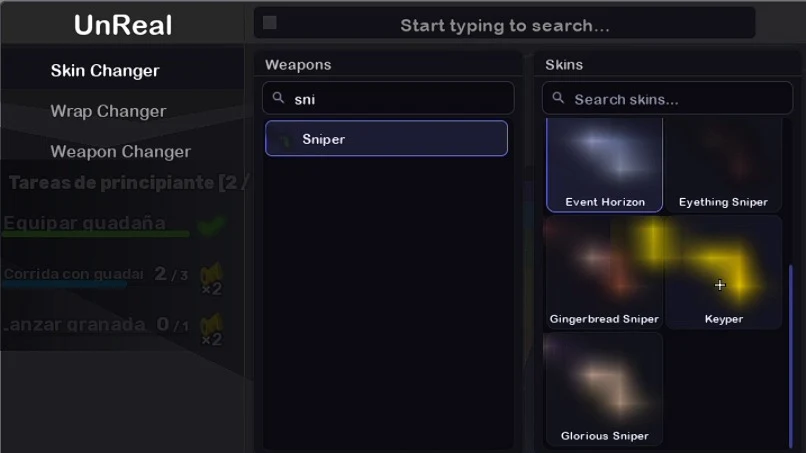
Task: Choose the Gingerbread Sniper skin
Action: (x=604, y=272)
